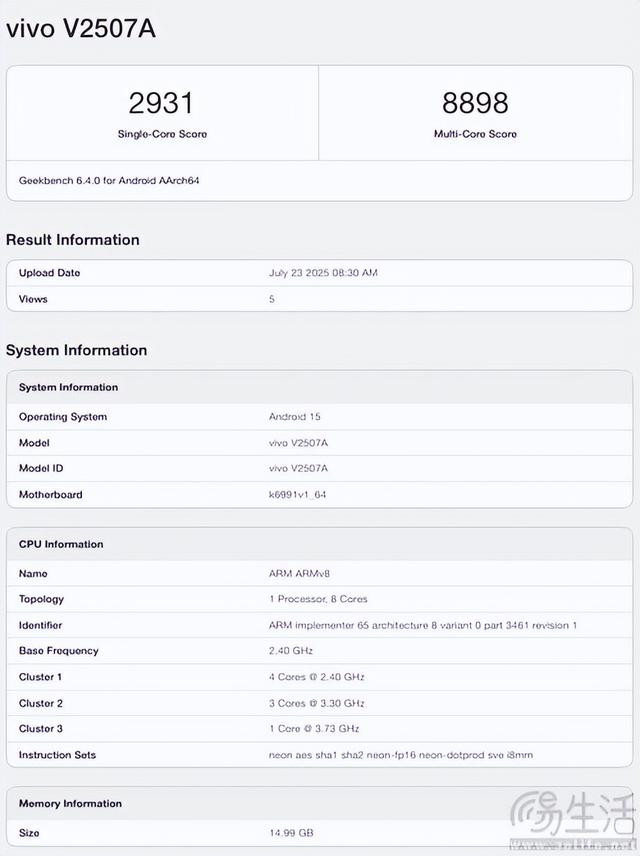This screenshot has height=856, width=640.
Task: Click the Single-Core Score label
Action: click(x=162, y=134)
